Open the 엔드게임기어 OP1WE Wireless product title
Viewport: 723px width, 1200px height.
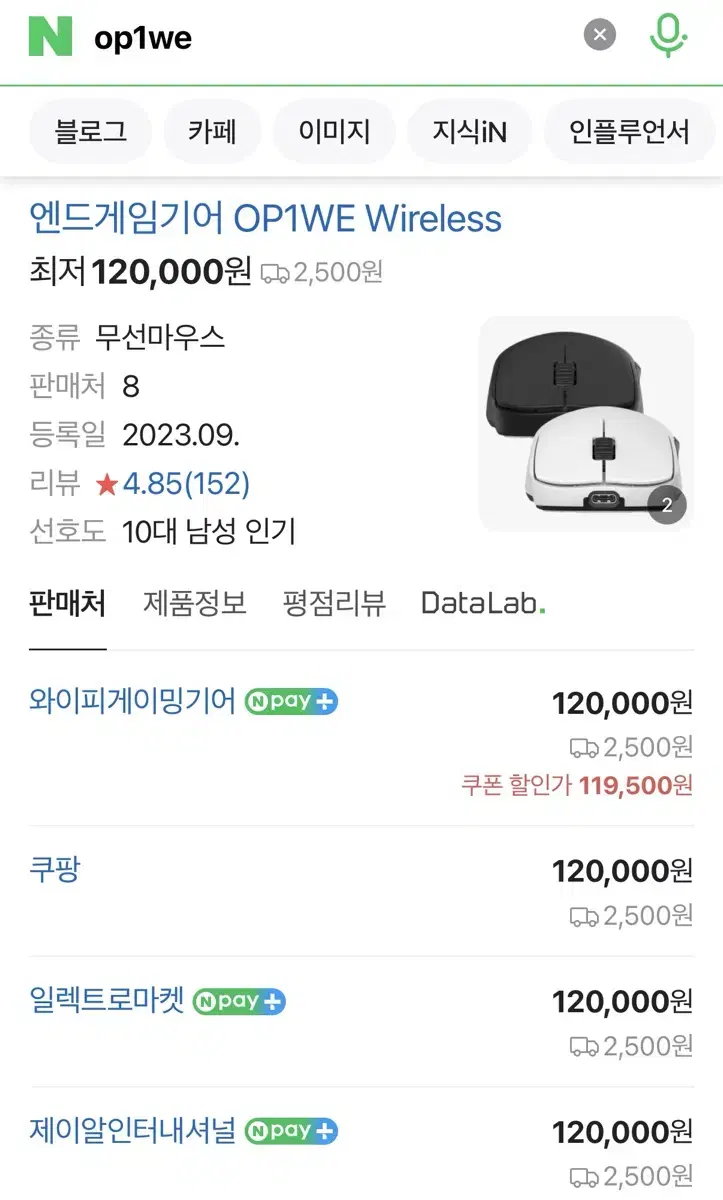pos(266,218)
